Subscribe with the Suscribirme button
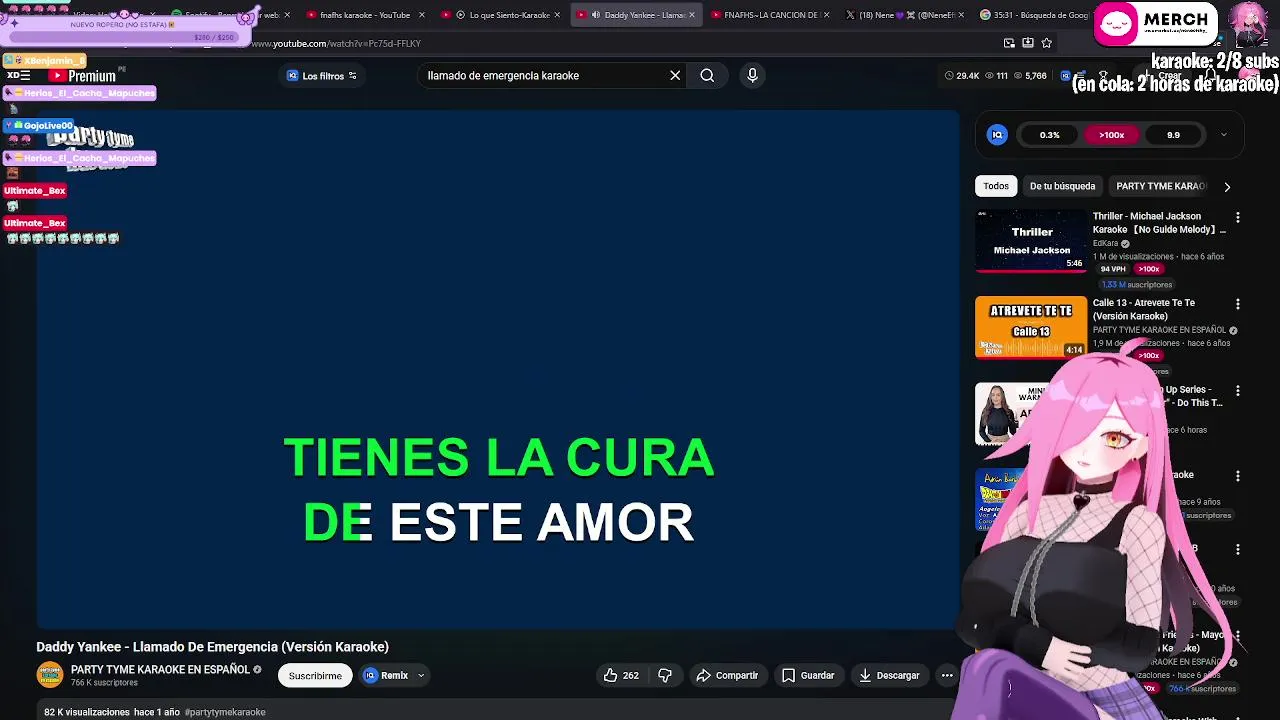 click(x=315, y=675)
